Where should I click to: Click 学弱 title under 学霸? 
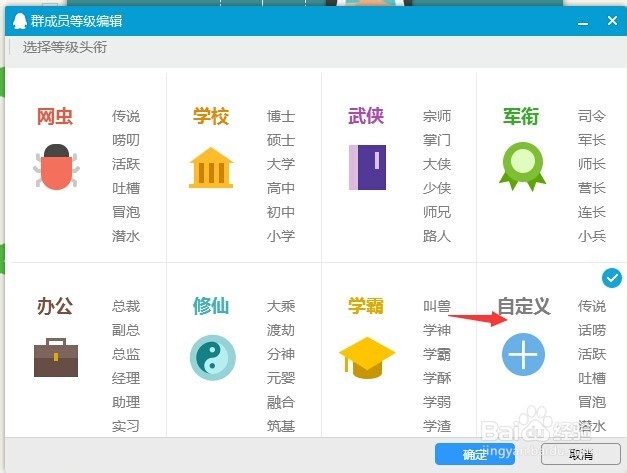437,402
